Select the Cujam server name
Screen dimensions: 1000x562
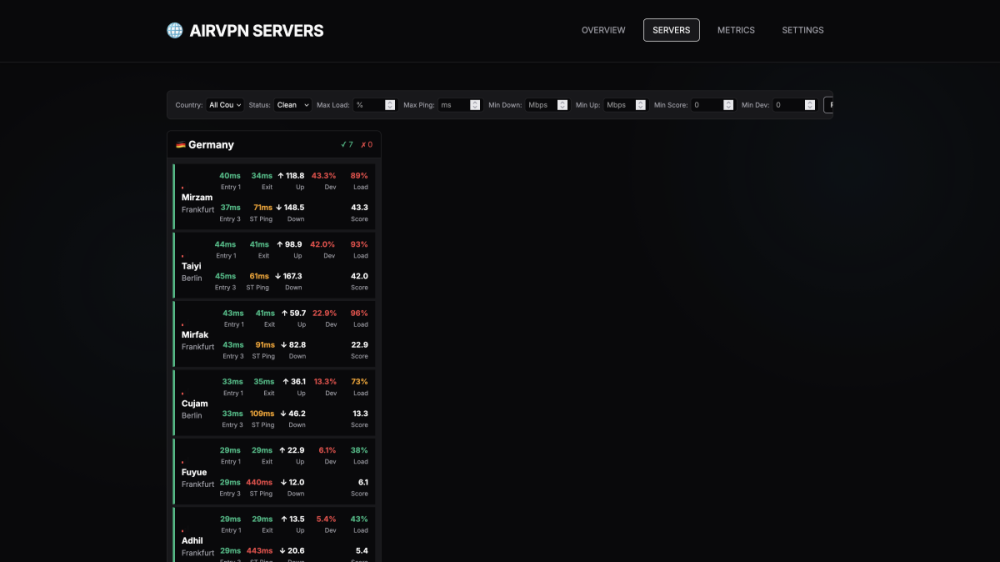tap(195, 404)
